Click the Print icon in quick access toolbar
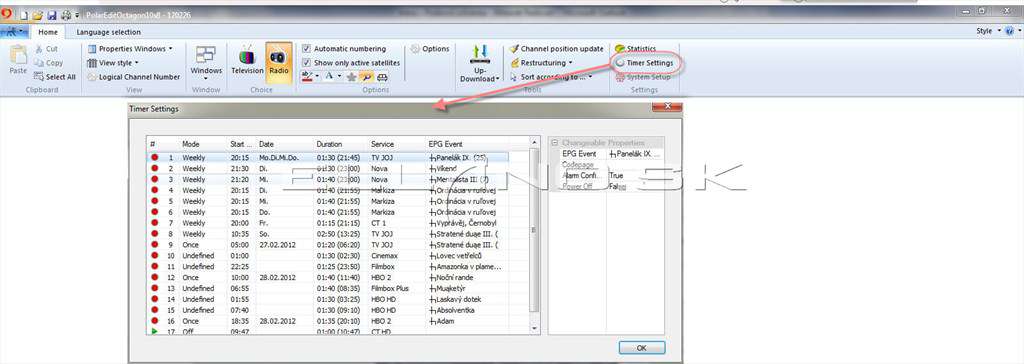 (x=65, y=14)
